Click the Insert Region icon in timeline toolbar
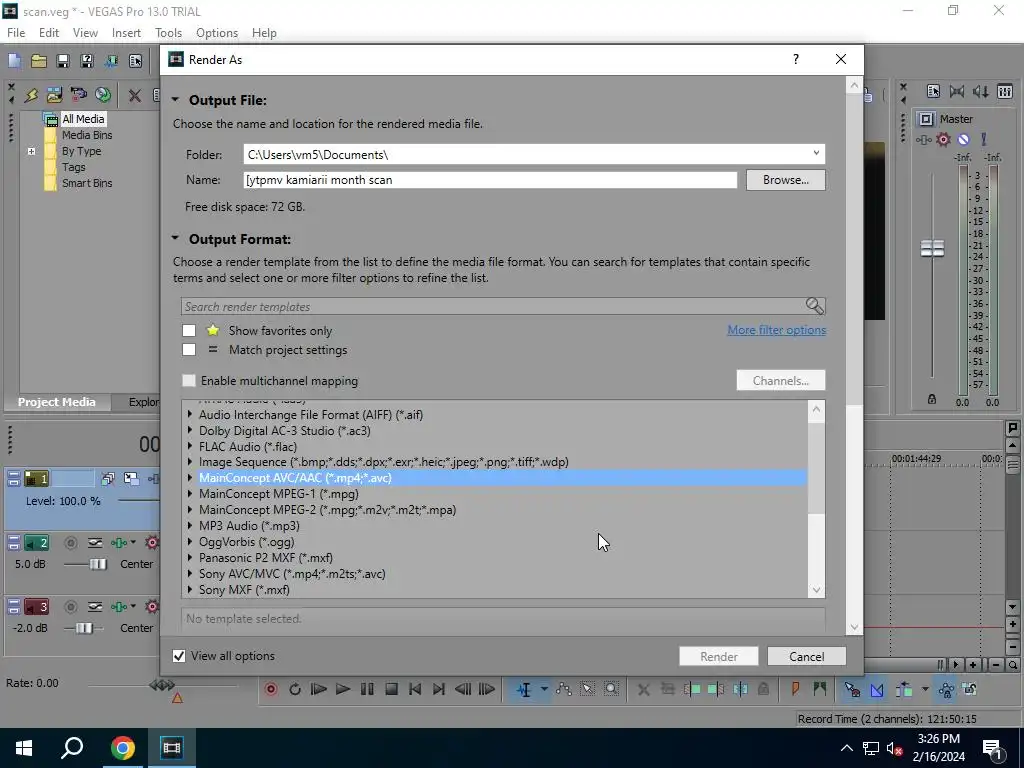Screen dimensions: 1024x768 819,689
